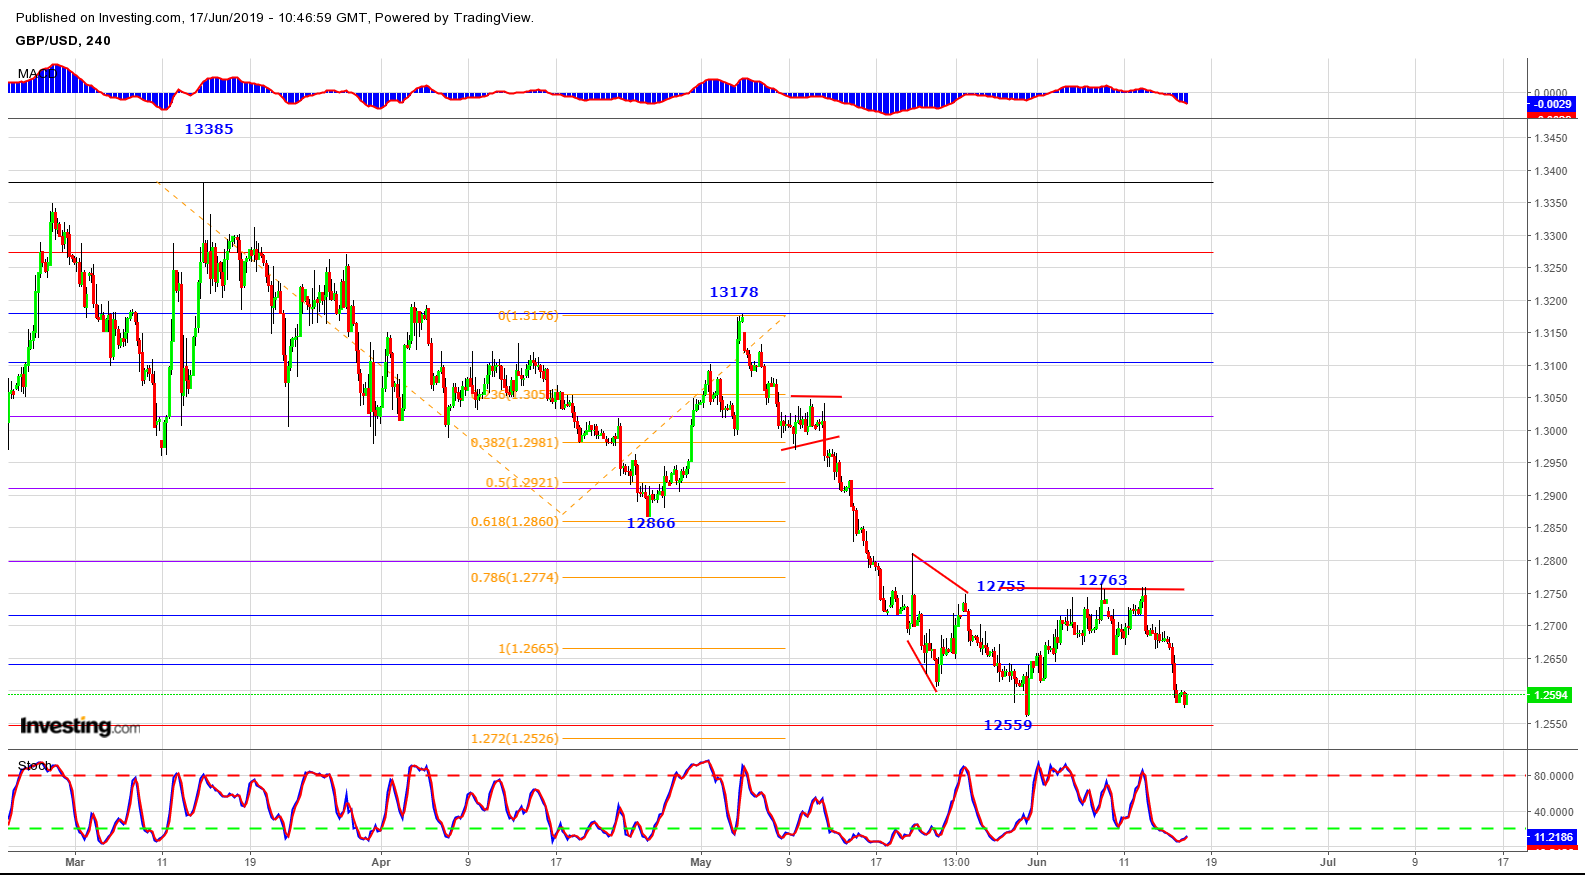Click the blue -0.0029 MACD value tag

(x=1551, y=104)
